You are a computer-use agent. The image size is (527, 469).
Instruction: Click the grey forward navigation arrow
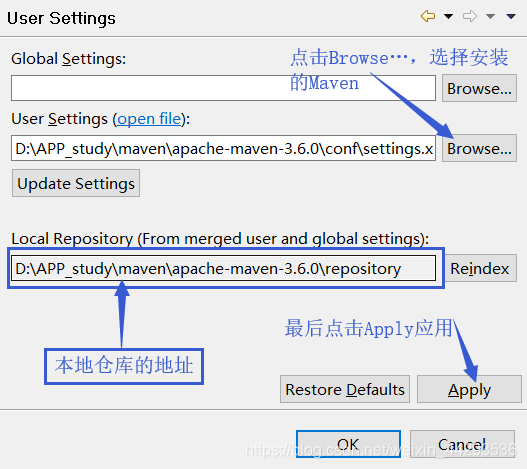[470, 16]
